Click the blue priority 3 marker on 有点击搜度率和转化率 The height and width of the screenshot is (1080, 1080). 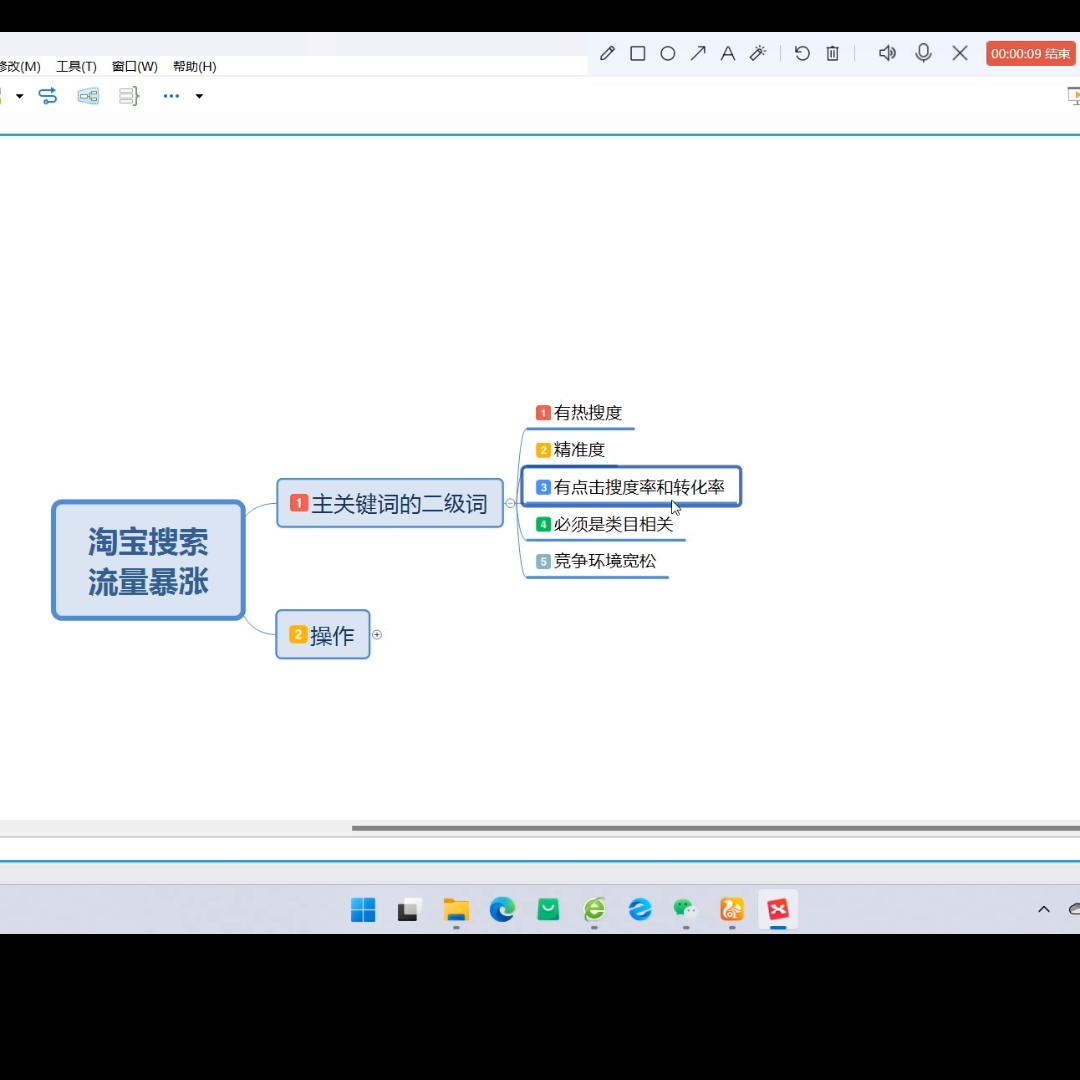[x=543, y=487]
